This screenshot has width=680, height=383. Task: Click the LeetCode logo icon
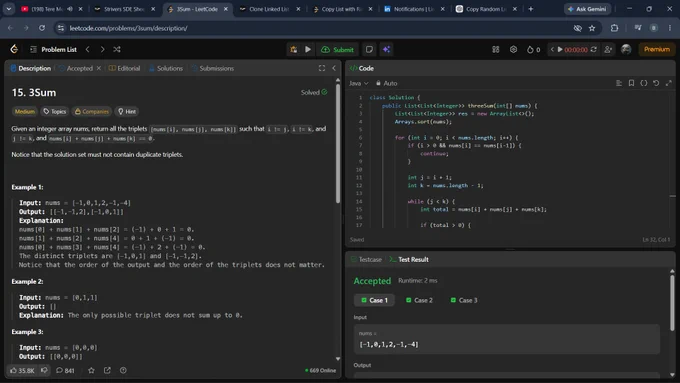[14, 49]
